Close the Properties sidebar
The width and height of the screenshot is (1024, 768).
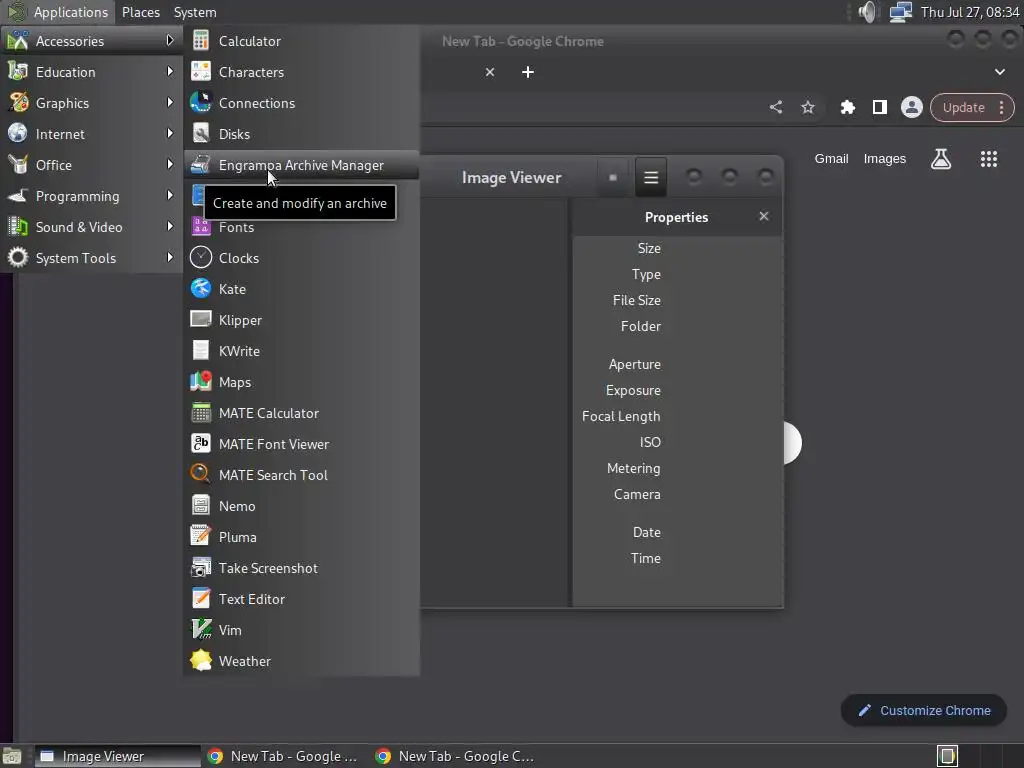coord(764,216)
